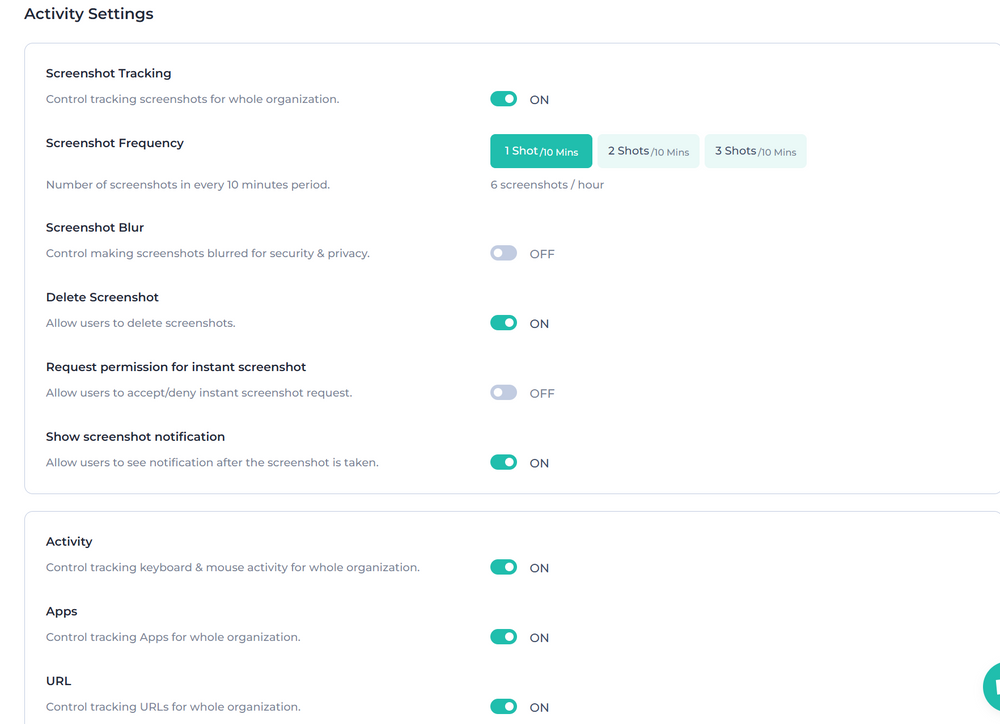The image size is (1000, 724).
Task: Turn off the Delete Screenshot toggle
Action: coord(503,322)
